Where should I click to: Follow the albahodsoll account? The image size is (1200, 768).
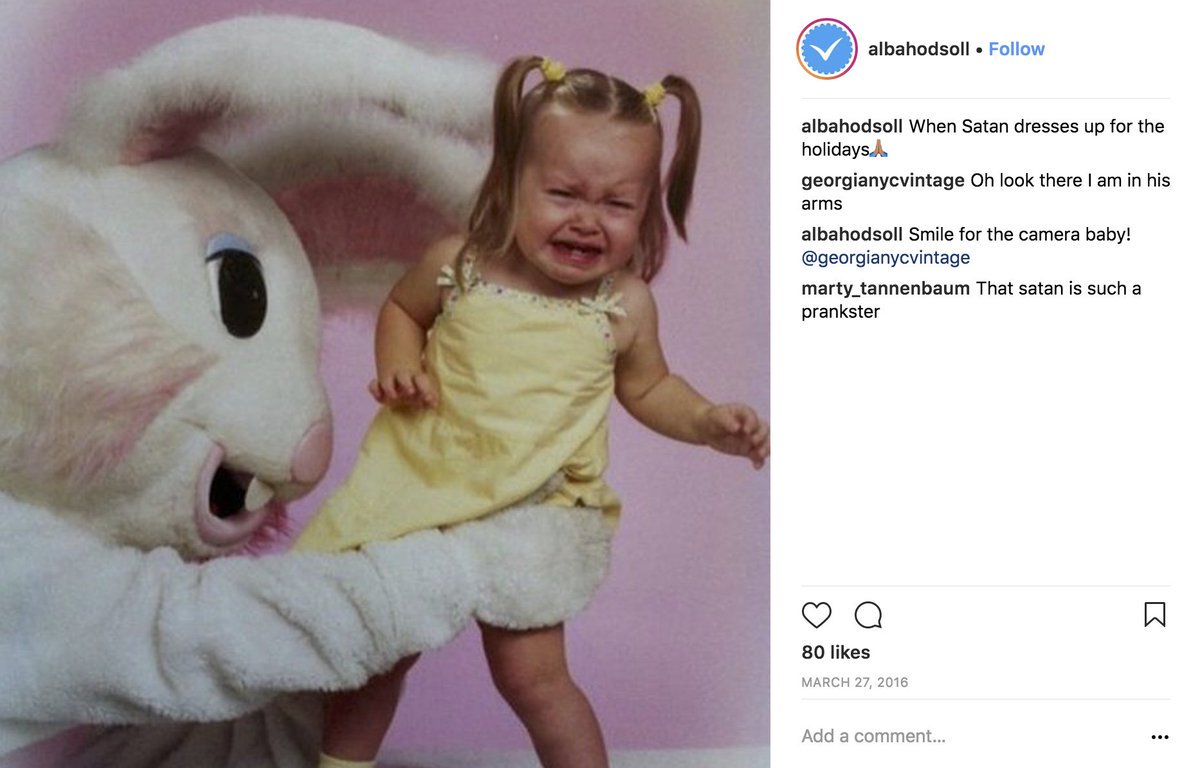point(1016,49)
